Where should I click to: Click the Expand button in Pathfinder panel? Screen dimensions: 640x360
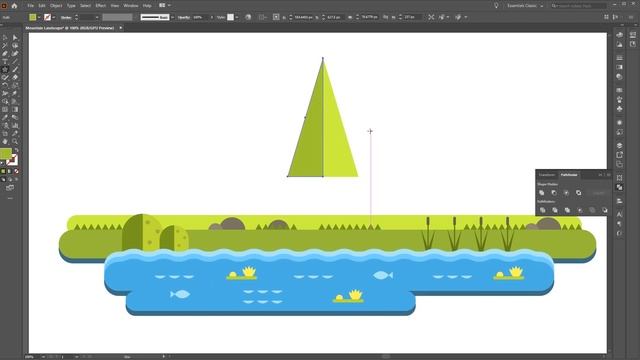(x=598, y=193)
